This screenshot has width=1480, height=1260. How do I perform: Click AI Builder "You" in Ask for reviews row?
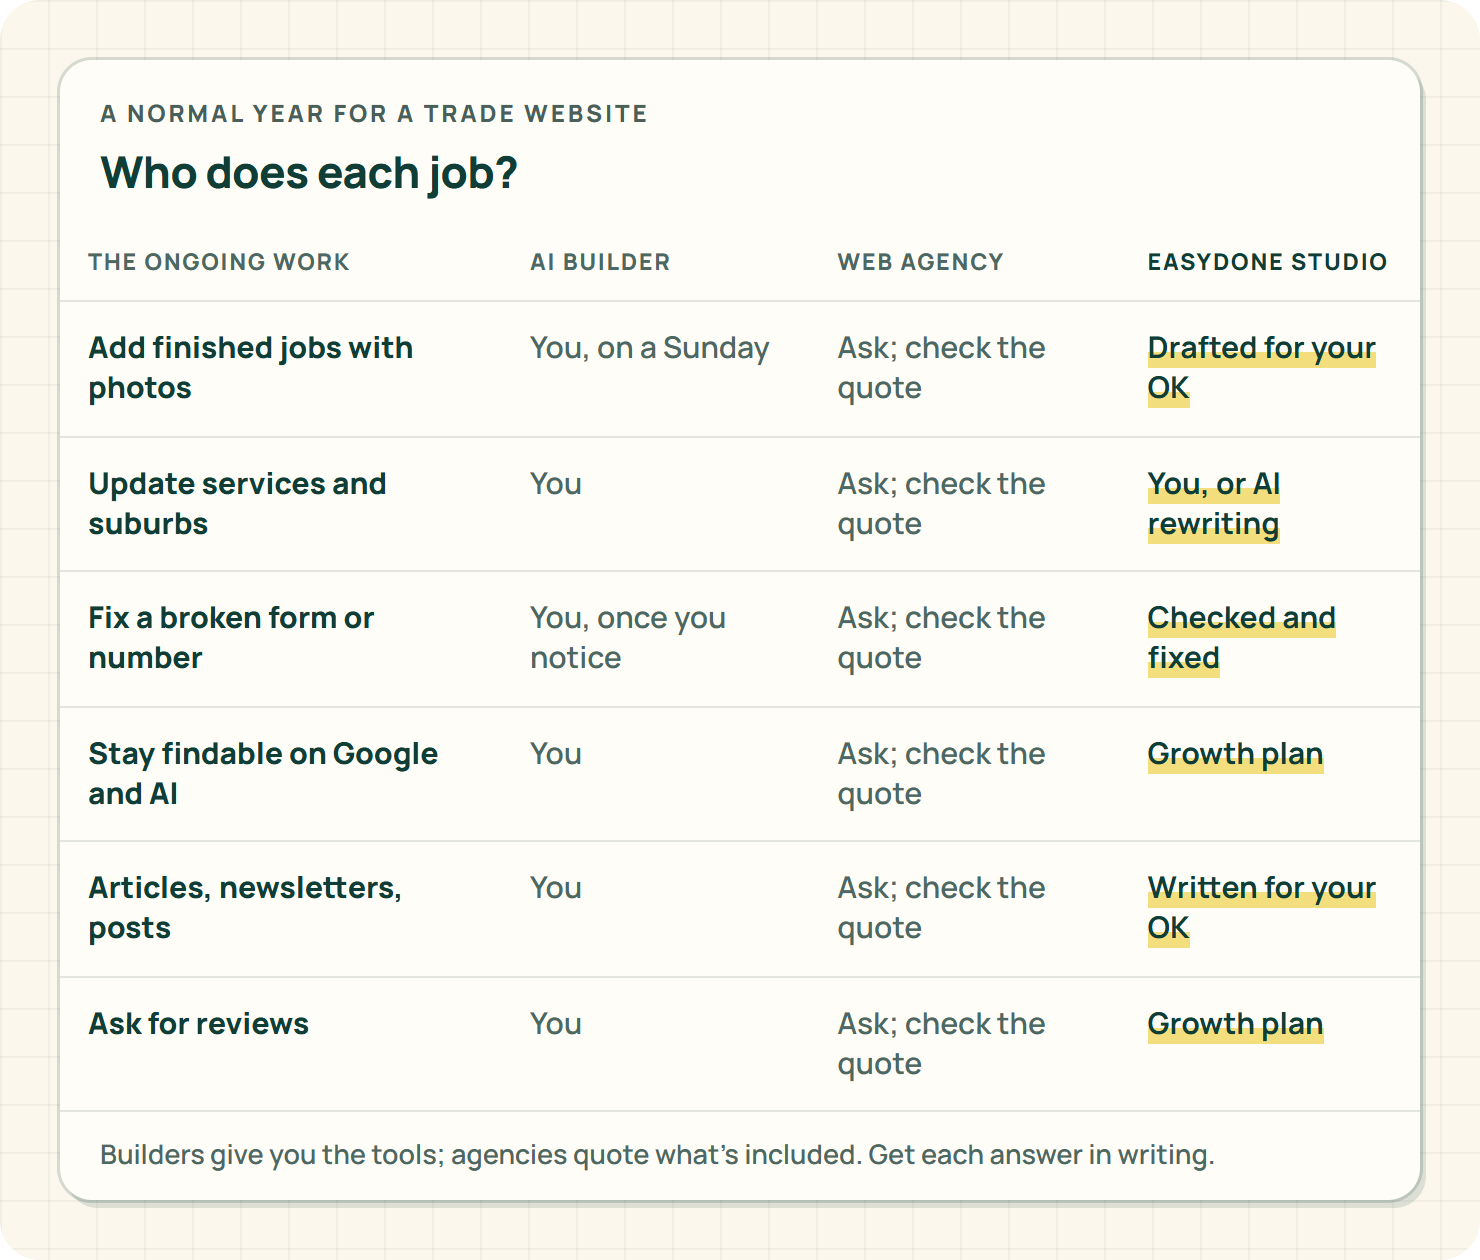pyautogui.click(x=556, y=1024)
